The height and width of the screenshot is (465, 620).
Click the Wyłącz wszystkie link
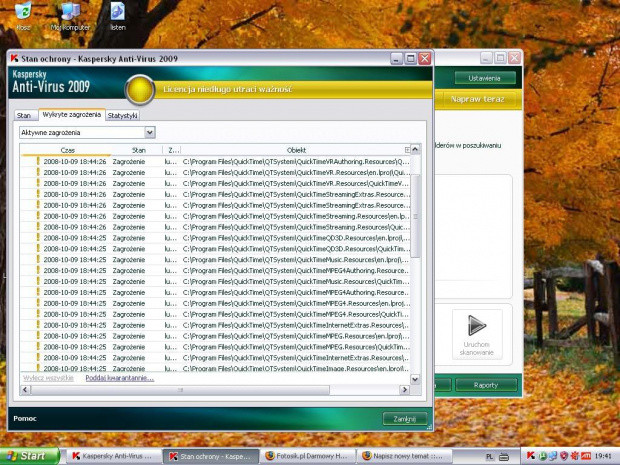(48, 378)
